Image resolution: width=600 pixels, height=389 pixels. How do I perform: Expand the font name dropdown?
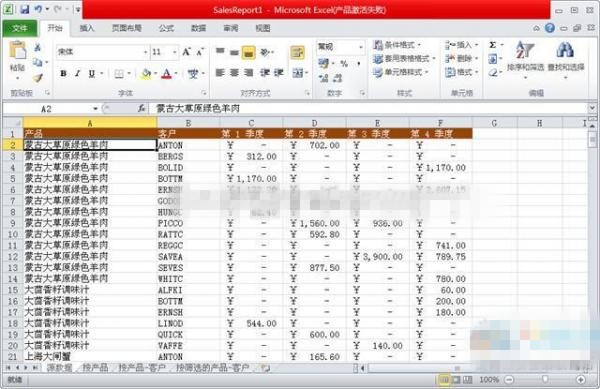[x=145, y=52]
